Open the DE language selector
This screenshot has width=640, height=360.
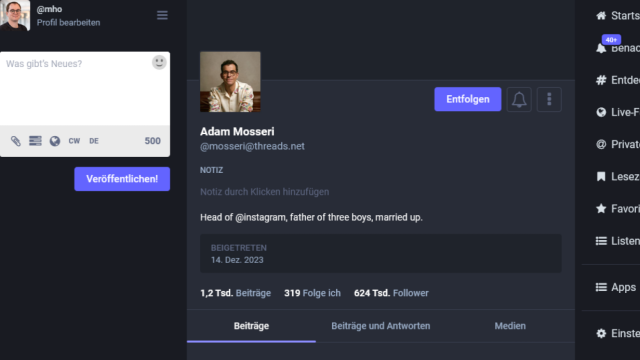(x=94, y=141)
